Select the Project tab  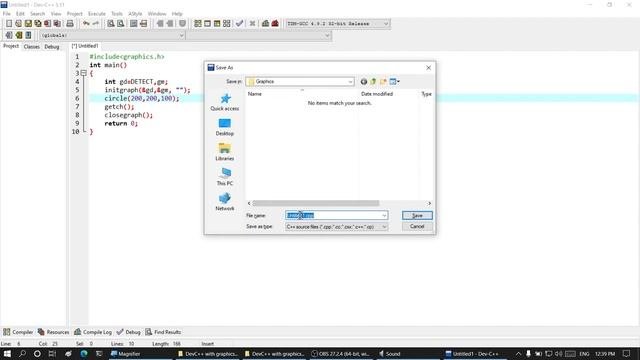pos(11,46)
